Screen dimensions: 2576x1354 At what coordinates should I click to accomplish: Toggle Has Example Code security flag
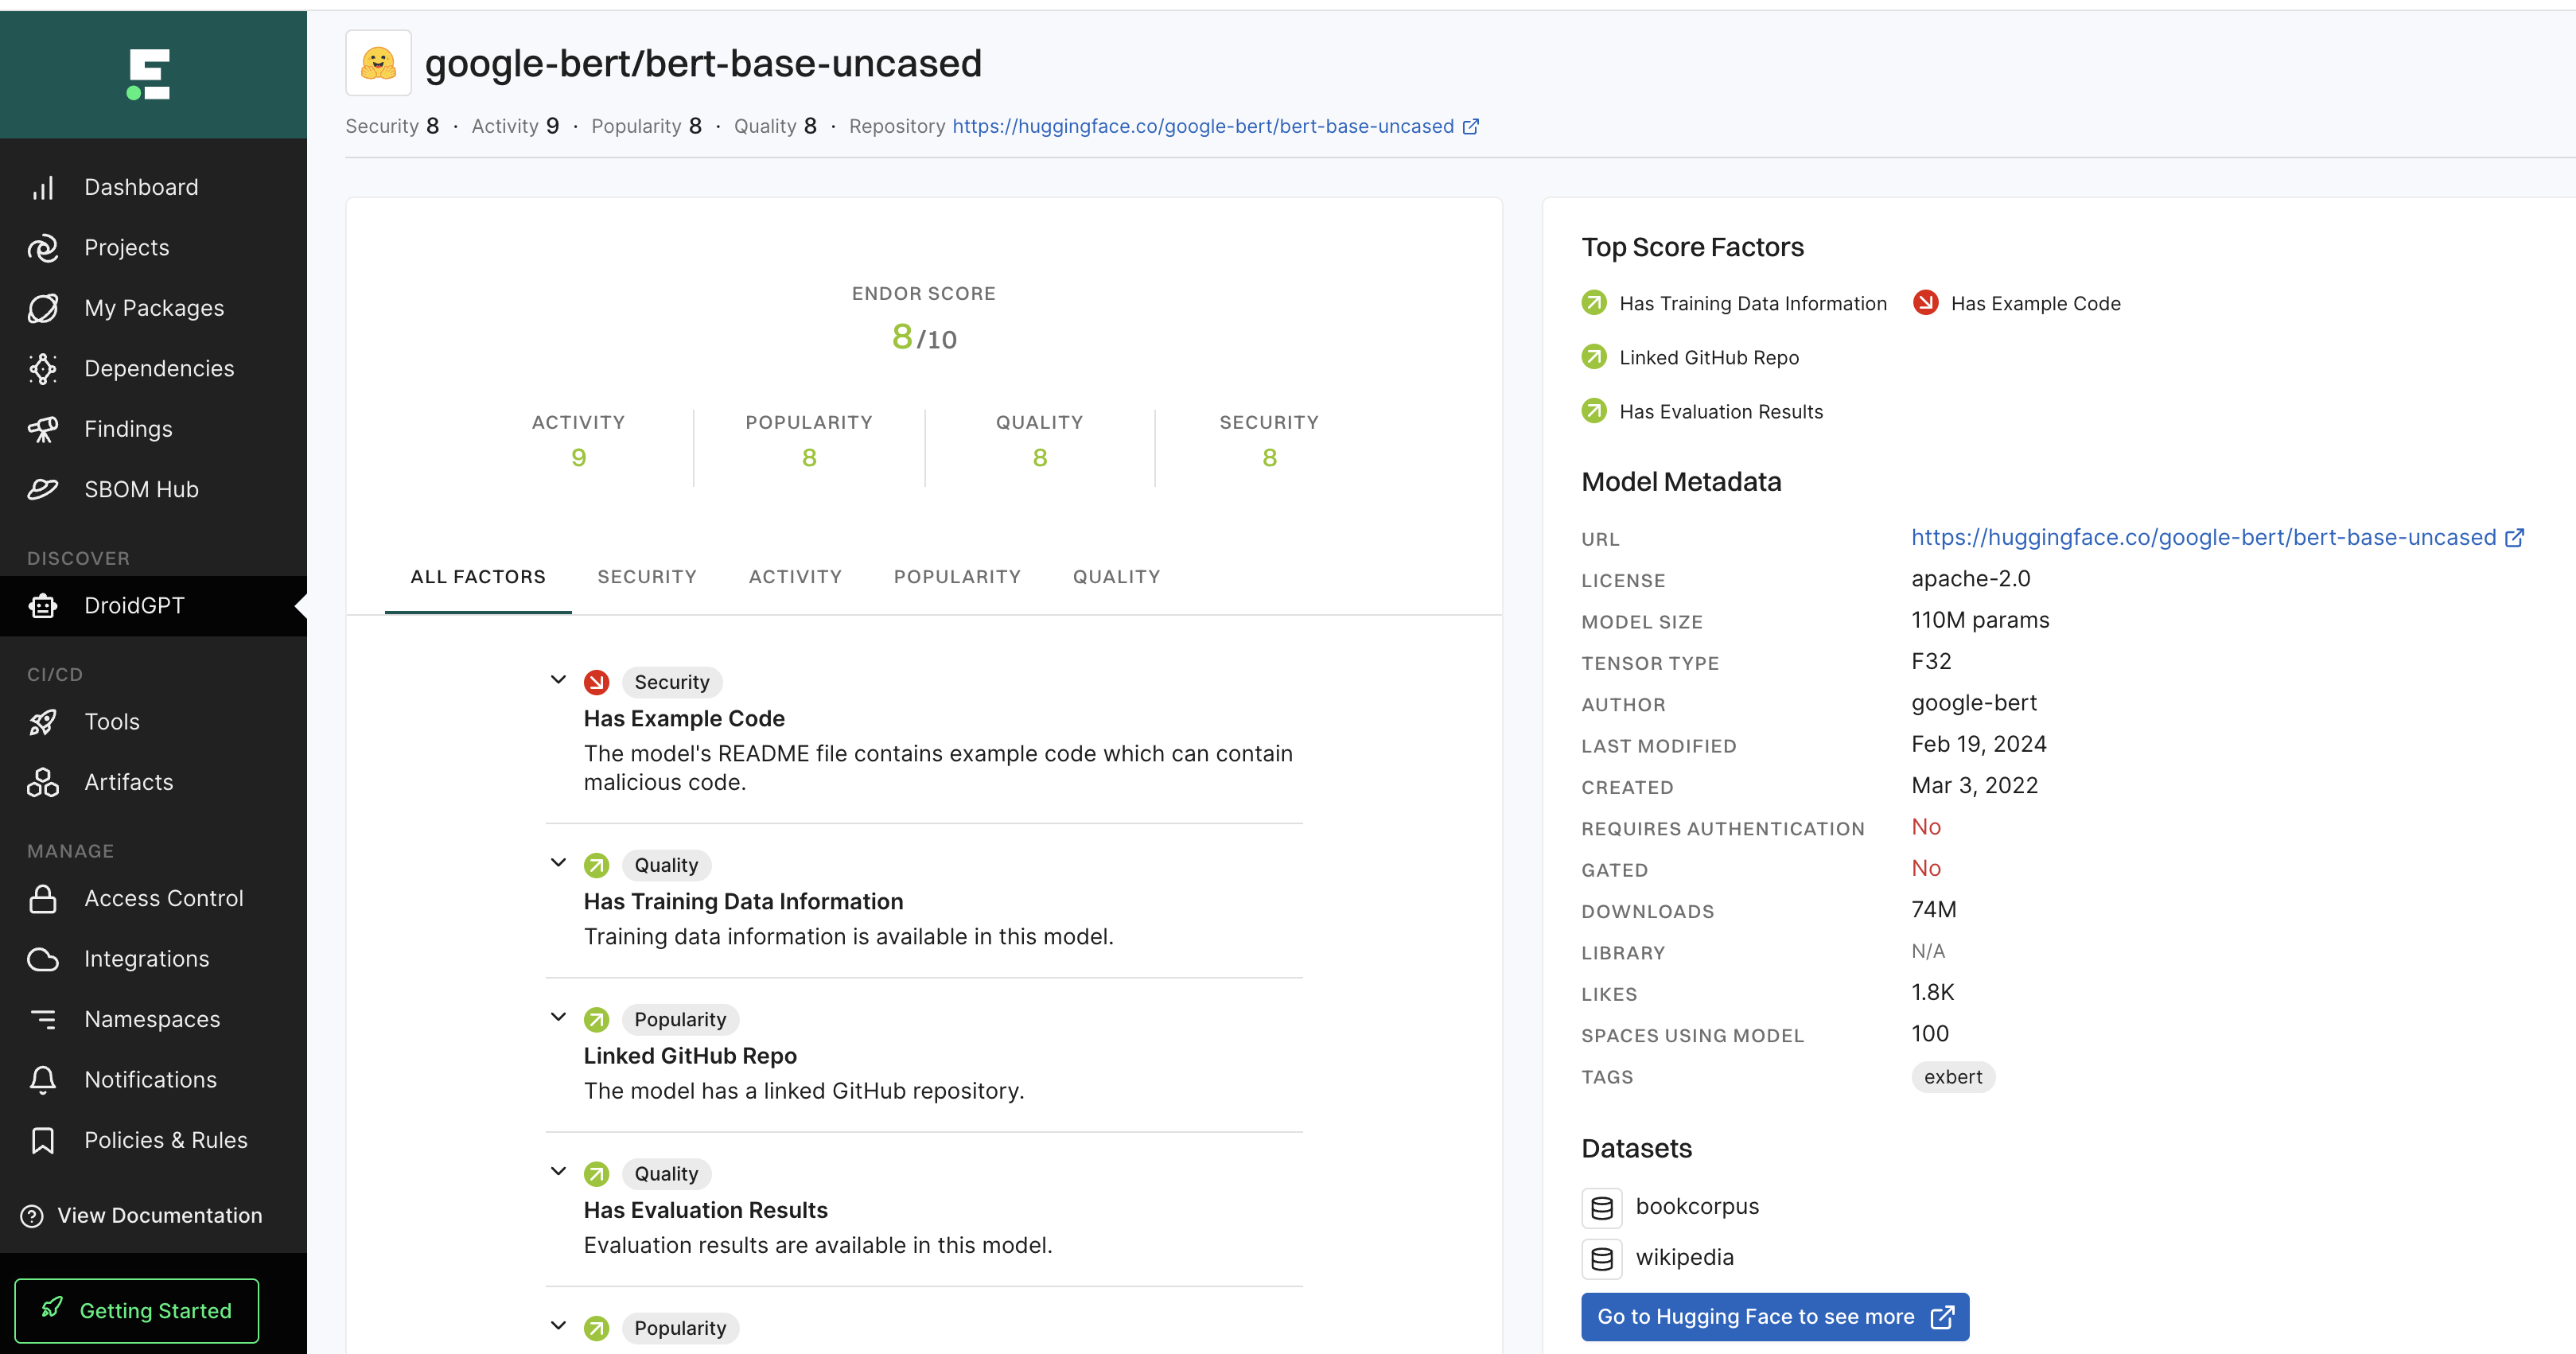[x=561, y=679]
